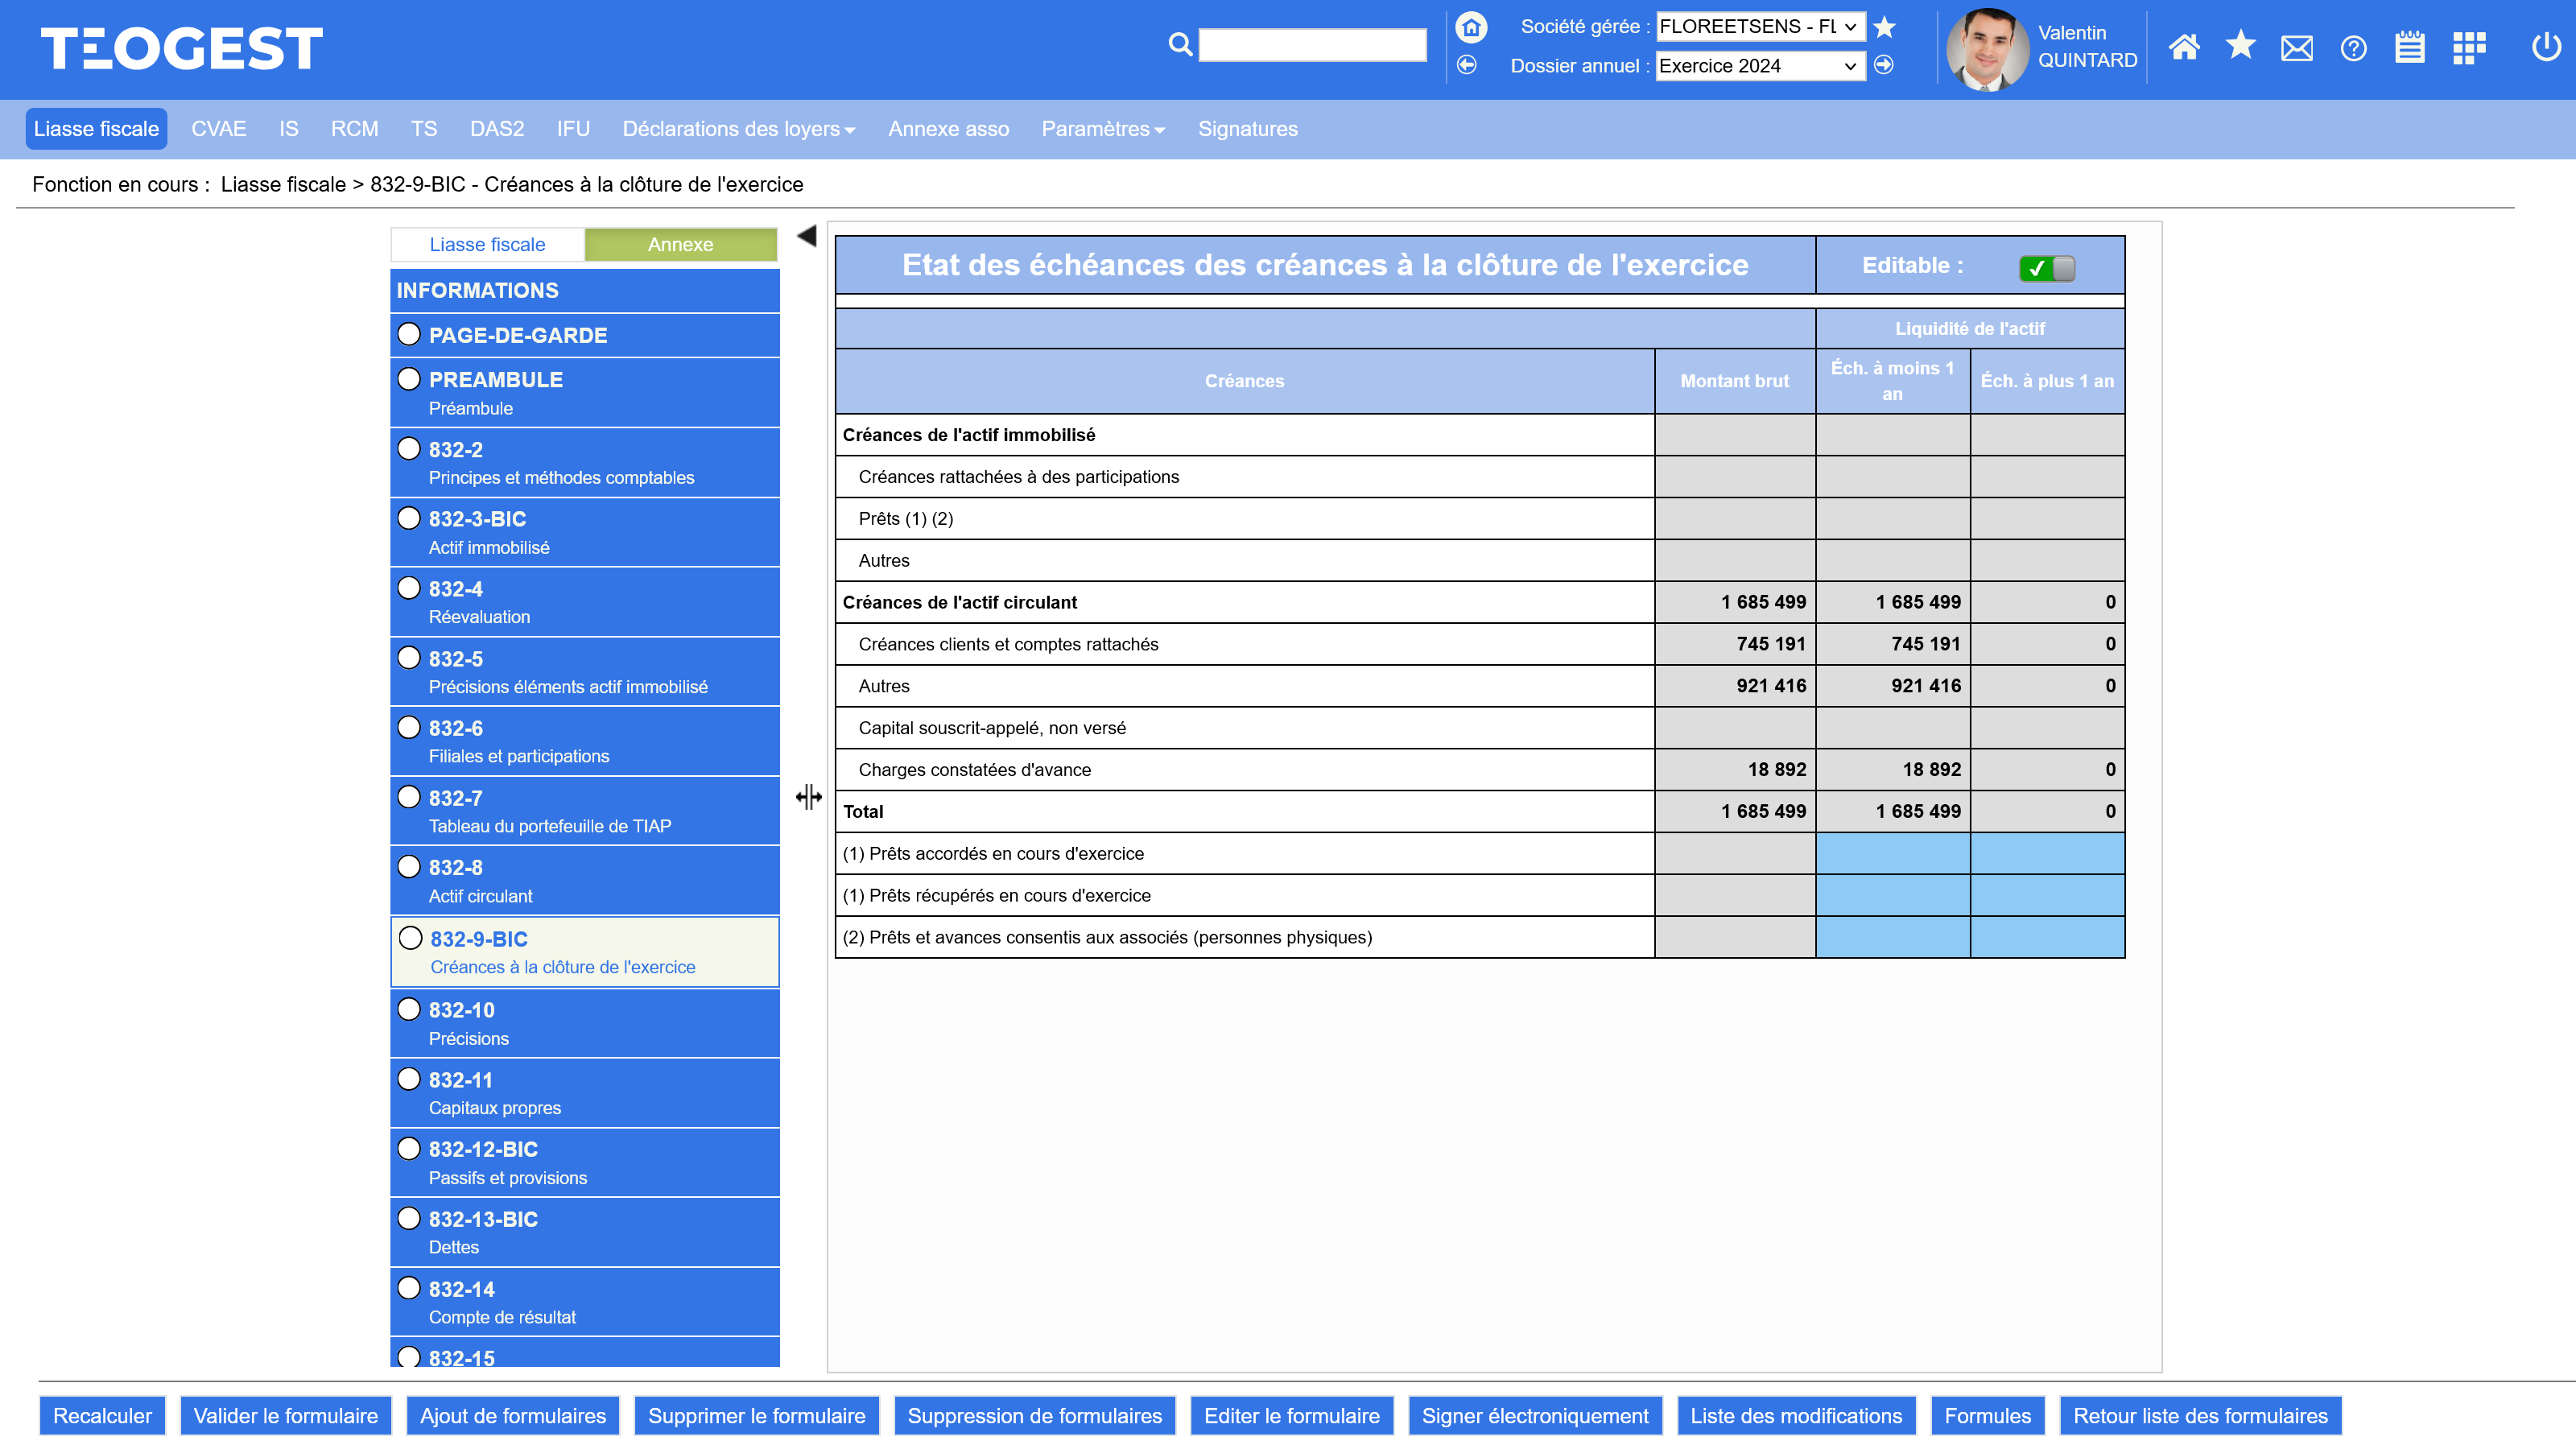This screenshot has width=2576, height=1449.
Task: Open the Dossier annuel Exercice 2024 dropdown
Action: click(1761, 66)
